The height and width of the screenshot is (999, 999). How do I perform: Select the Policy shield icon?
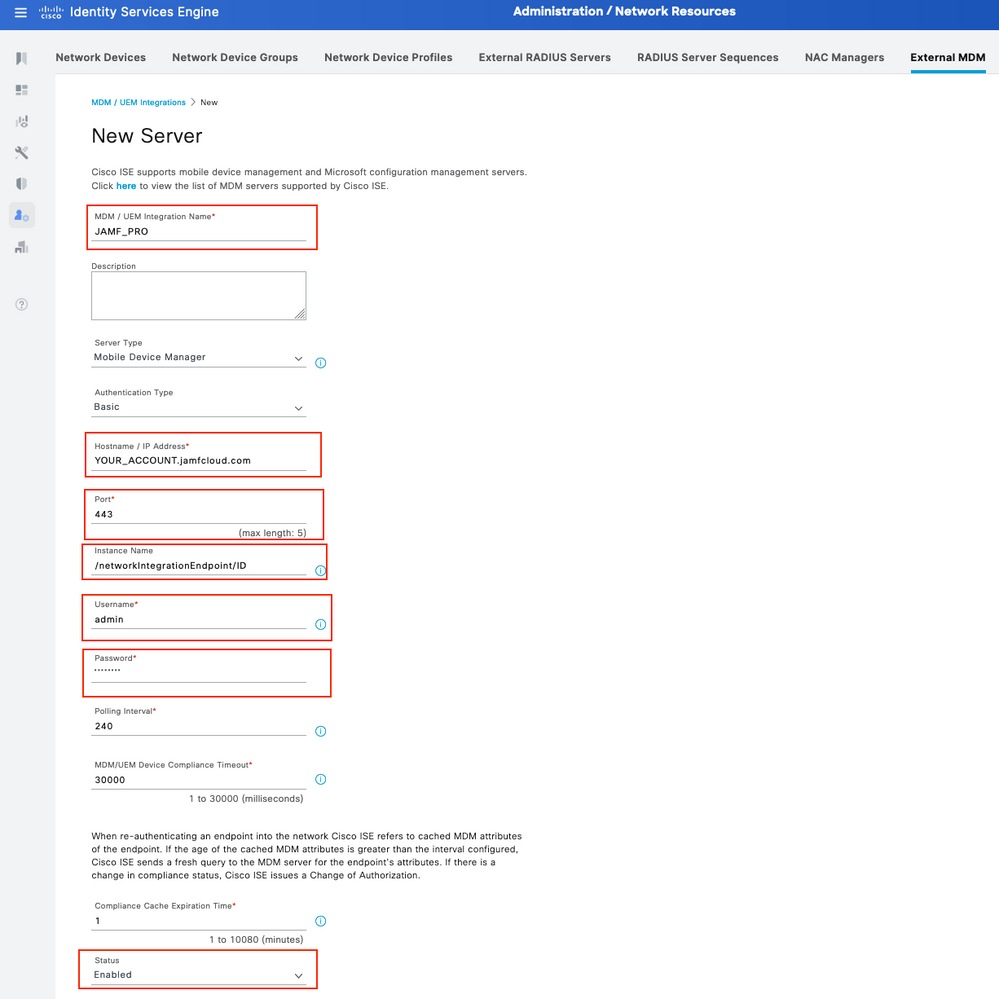[20, 184]
